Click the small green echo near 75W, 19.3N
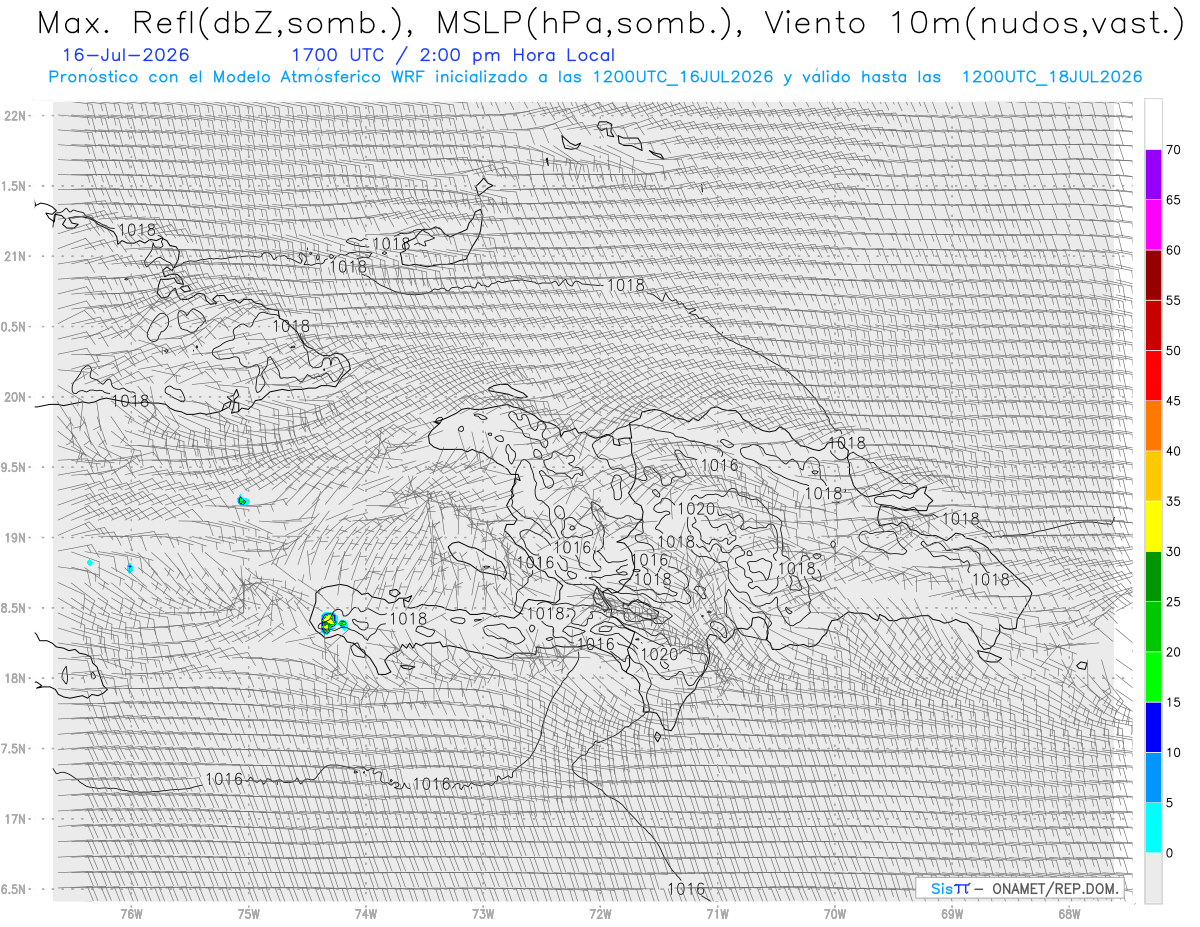This screenshot has height=927, width=1200. (x=243, y=500)
